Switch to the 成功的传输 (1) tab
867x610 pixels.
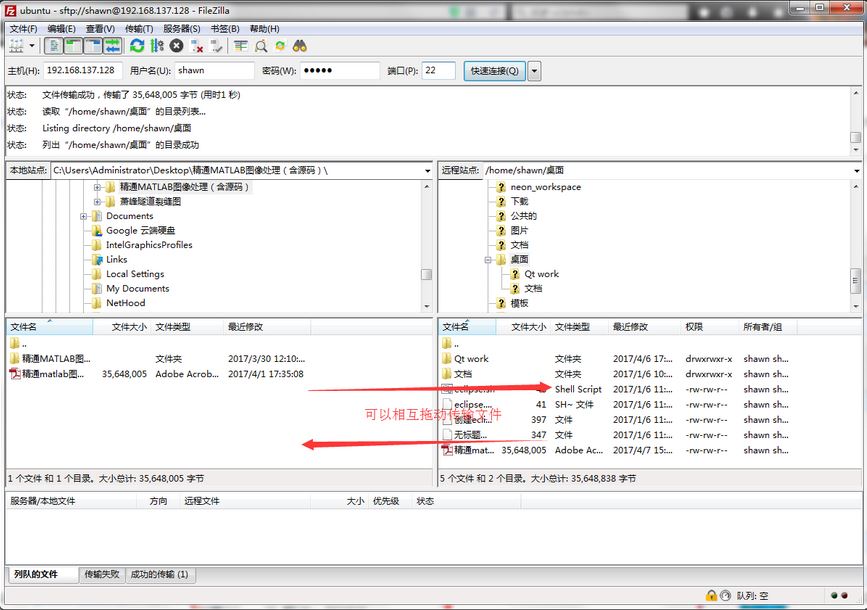160,575
